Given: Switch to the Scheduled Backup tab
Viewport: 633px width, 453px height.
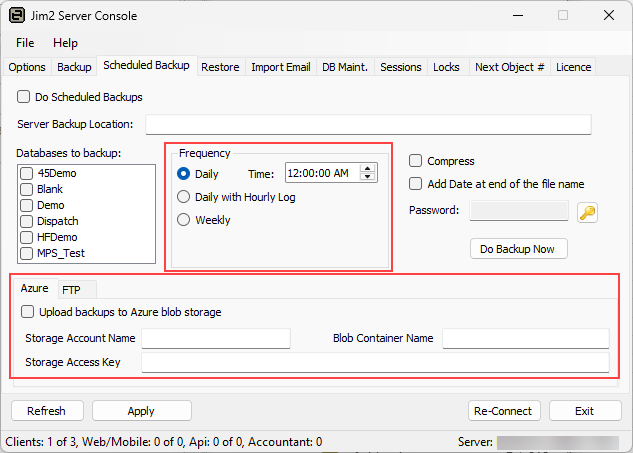Looking at the screenshot, I should pyautogui.click(x=147, y=65).
